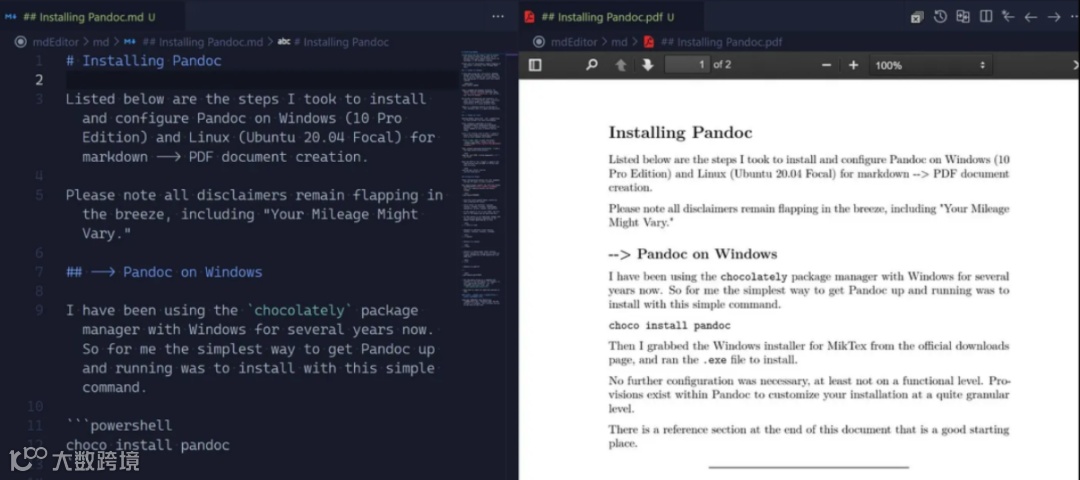Toggle the PDF viewer sidebar
Screen dimensions: 1080x480
(x=534, y=65)
